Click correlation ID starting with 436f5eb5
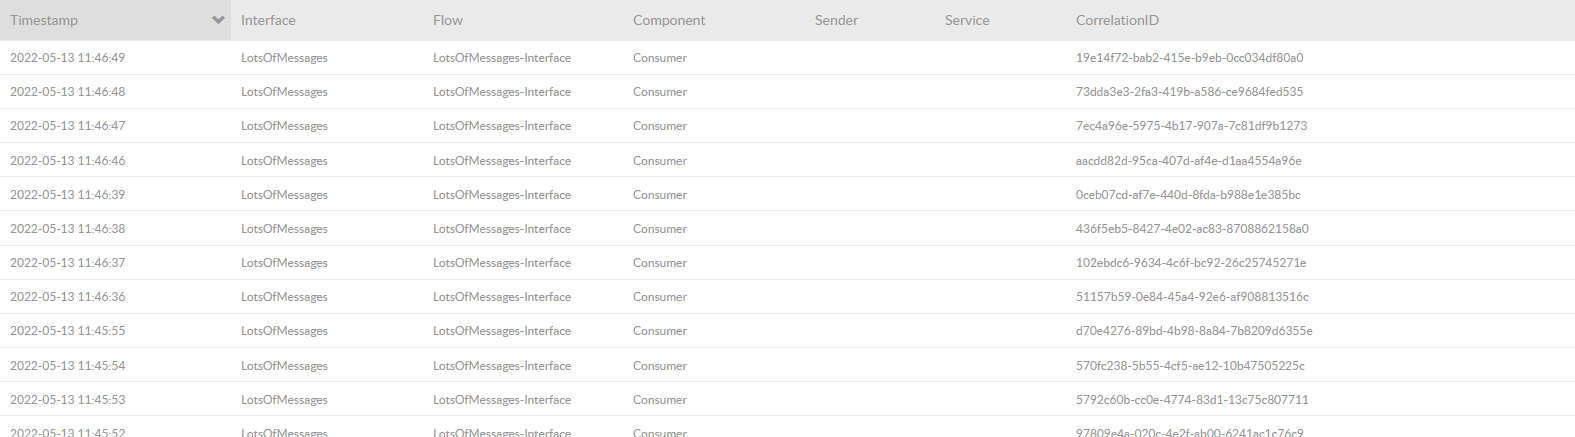1575x437 pixels. (x=1192, y=229)
